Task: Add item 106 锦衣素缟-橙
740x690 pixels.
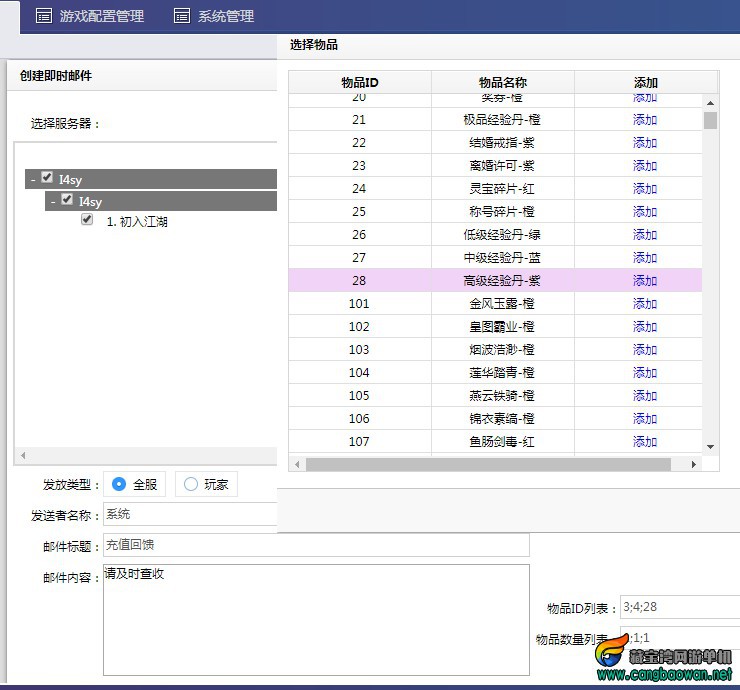Action: (645, 419)
